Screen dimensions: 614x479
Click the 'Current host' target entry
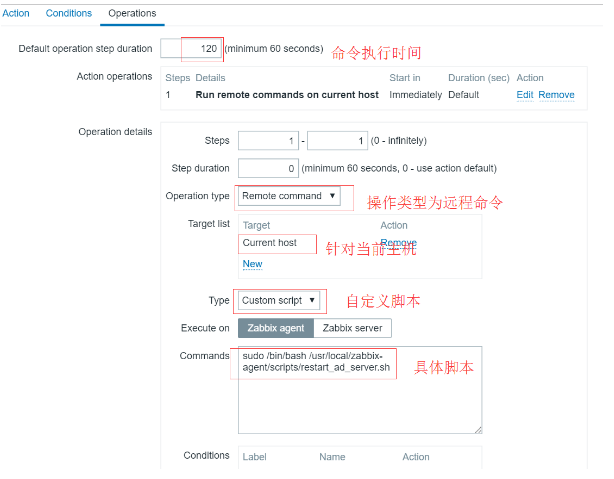(269, 243)
